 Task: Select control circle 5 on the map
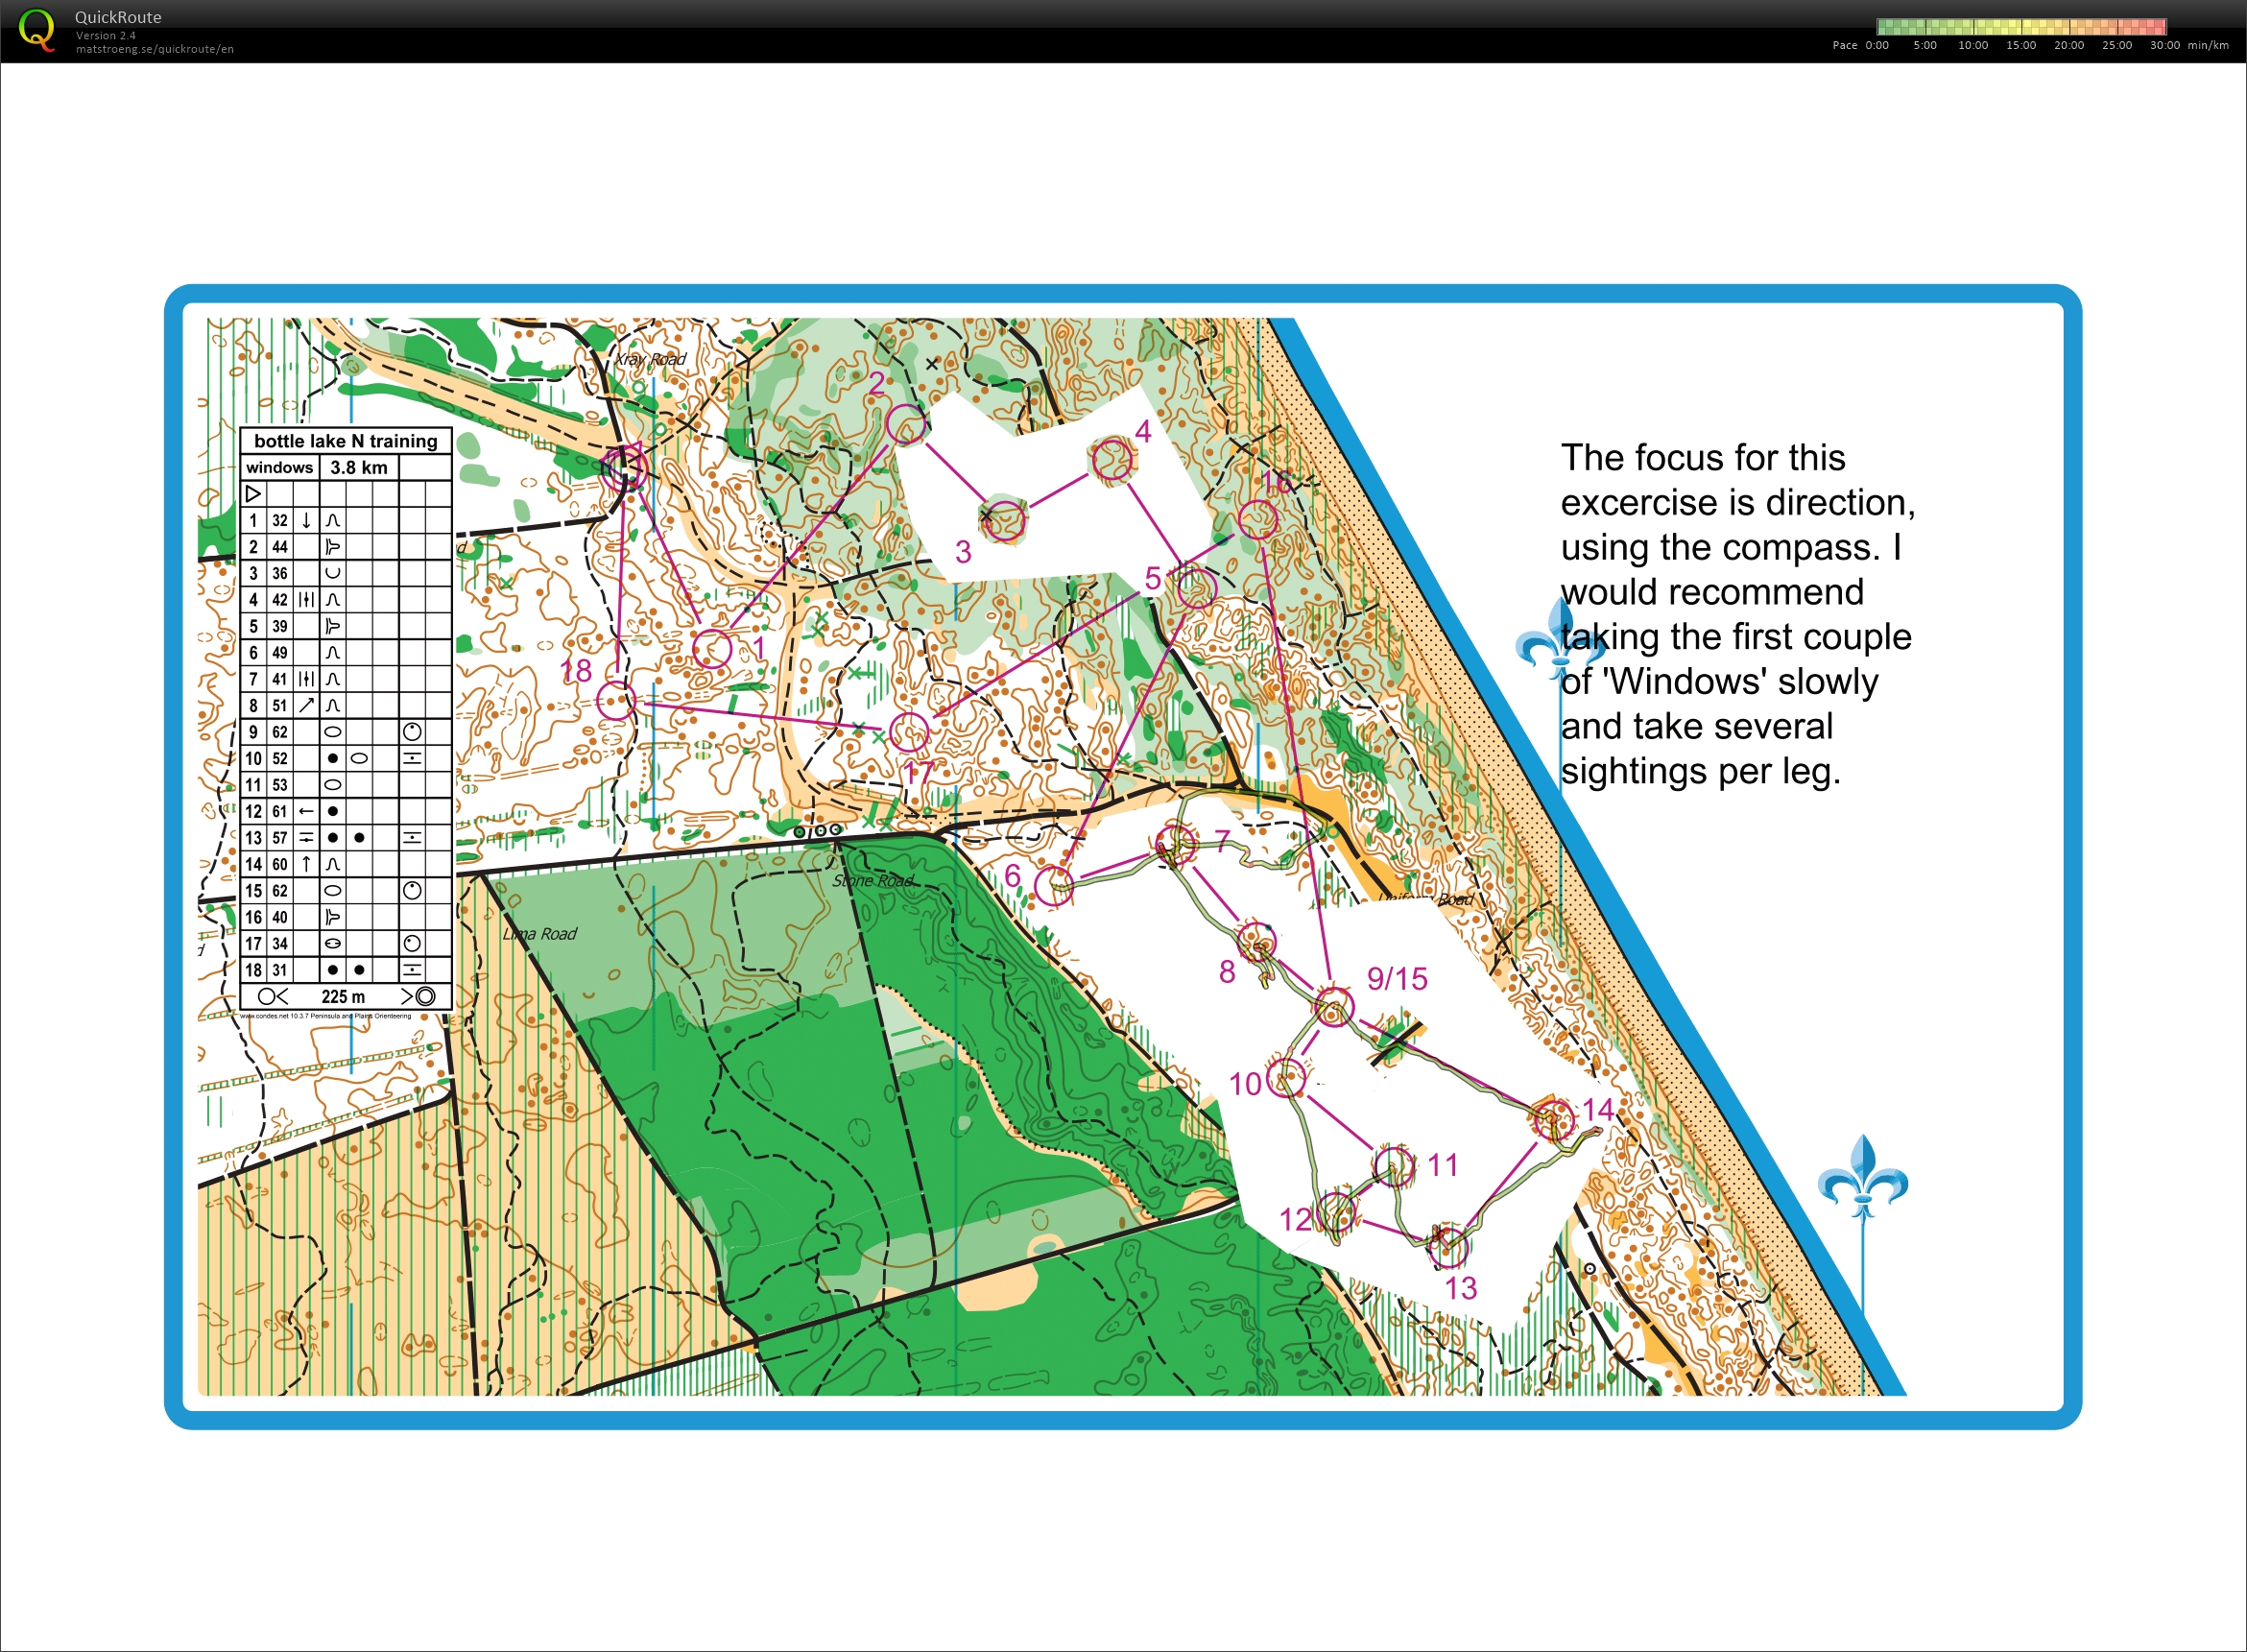pyautogui.click(x=1196, y=587)
